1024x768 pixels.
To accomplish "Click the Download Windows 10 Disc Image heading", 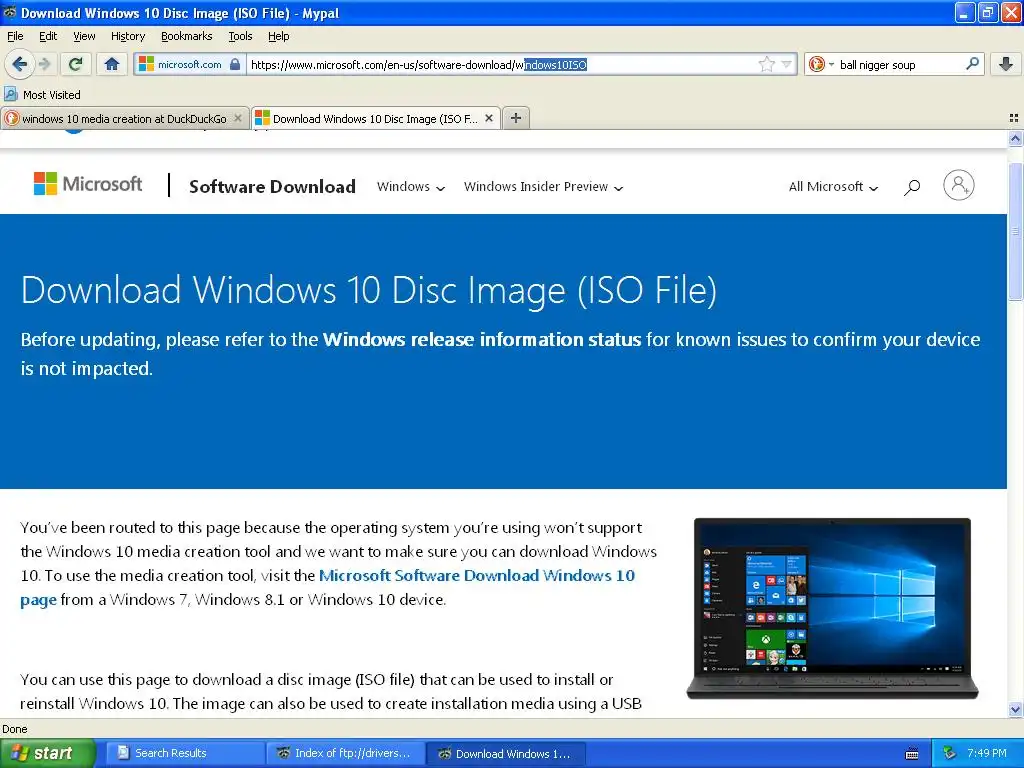I will click(368, 290).
